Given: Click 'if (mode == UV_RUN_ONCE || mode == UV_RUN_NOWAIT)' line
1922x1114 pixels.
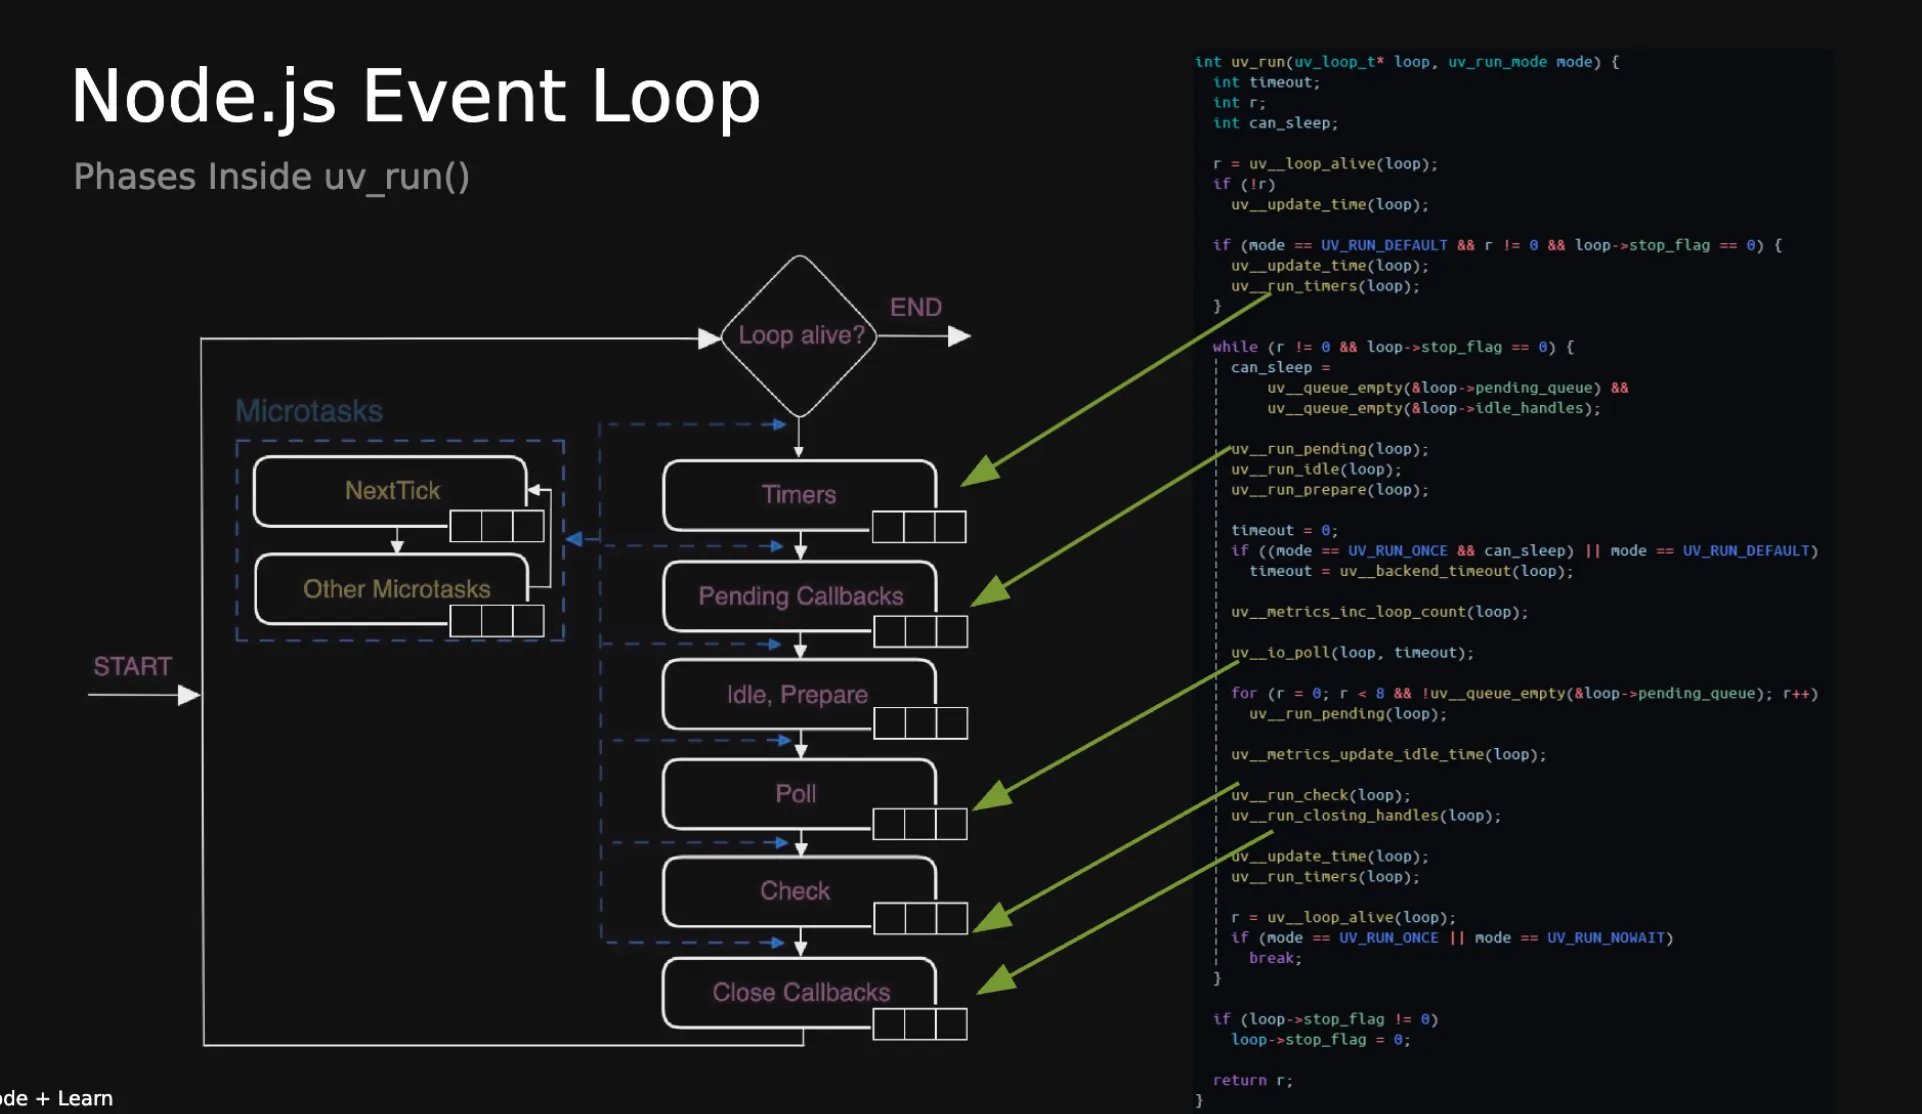Looking at the screenshot, I should pos(1452,938).
